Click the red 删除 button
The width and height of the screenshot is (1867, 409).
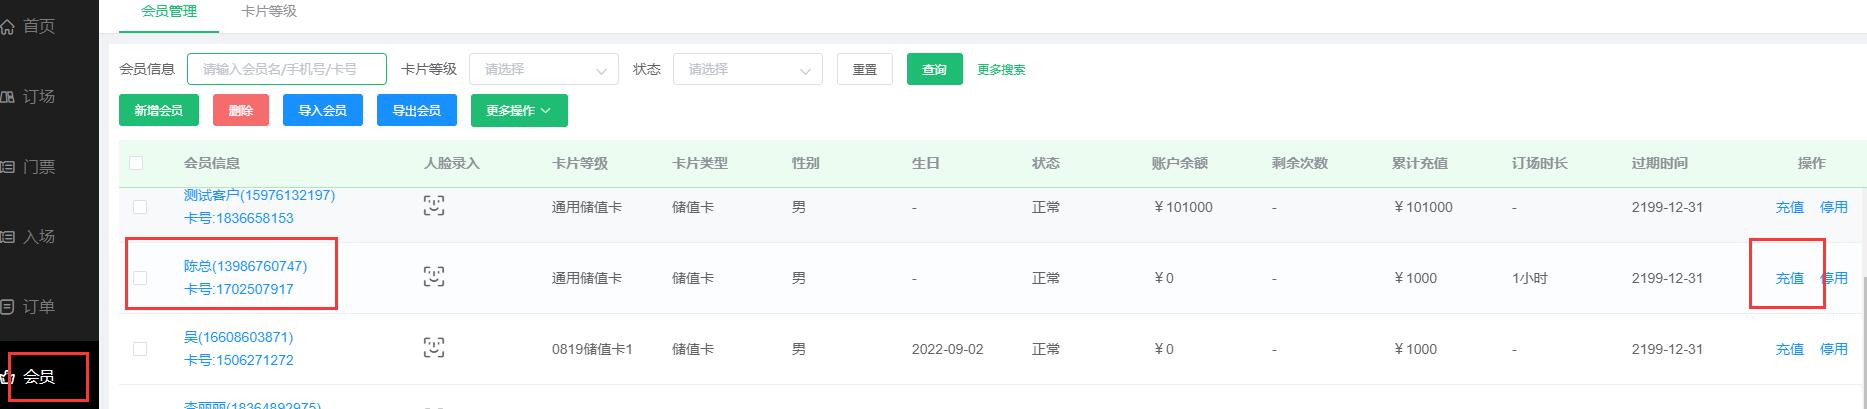coord(241,111)
